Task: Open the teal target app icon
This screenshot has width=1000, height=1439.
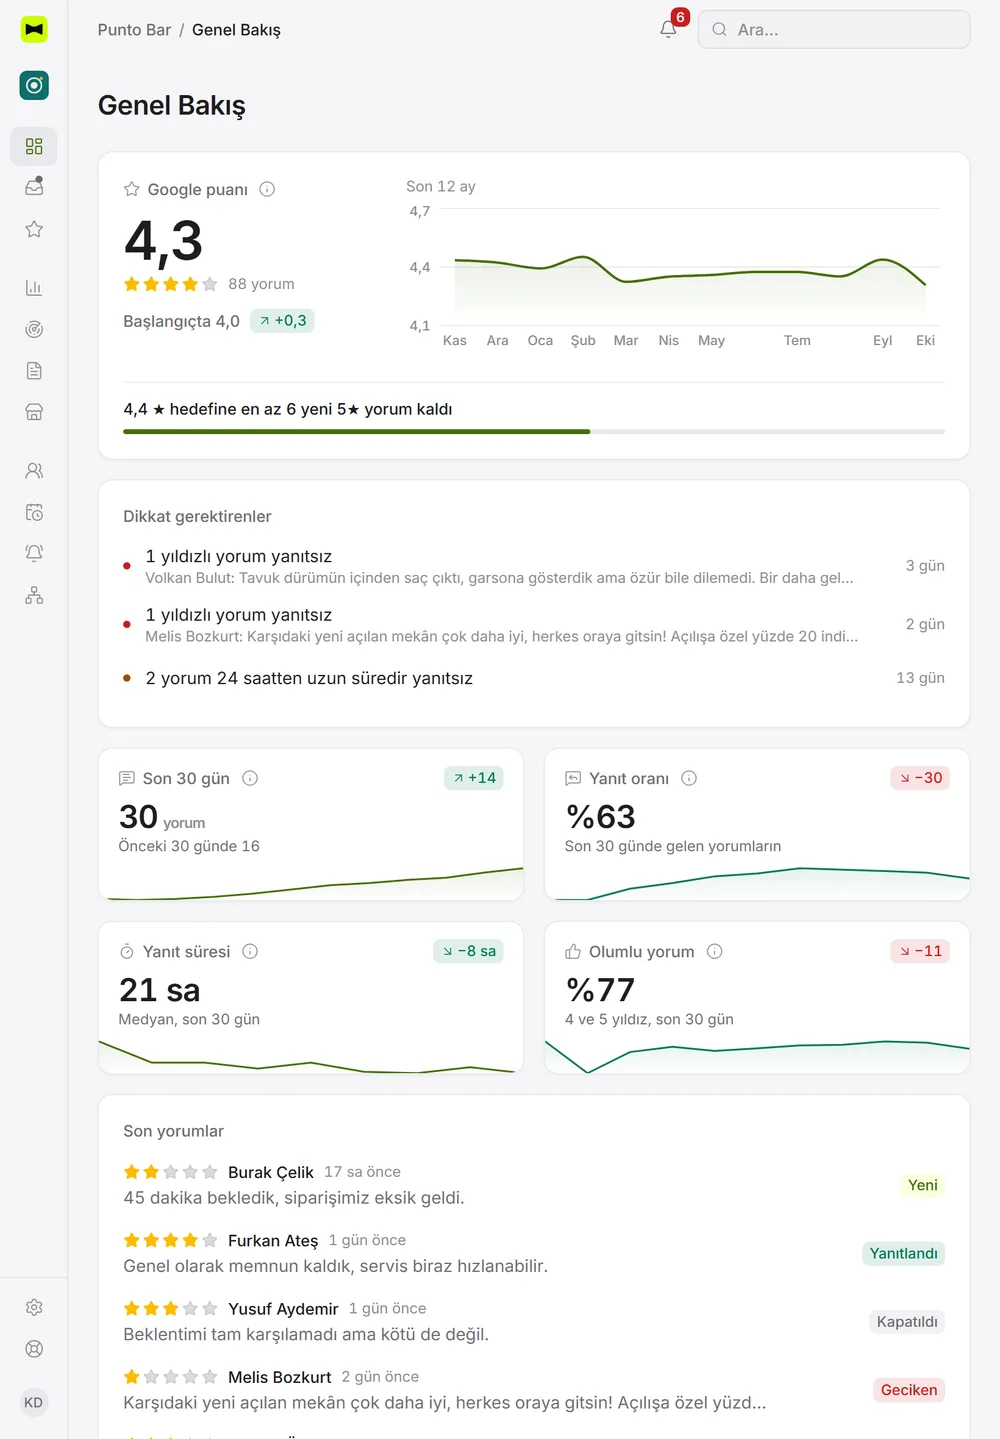Action: [34, 85]
